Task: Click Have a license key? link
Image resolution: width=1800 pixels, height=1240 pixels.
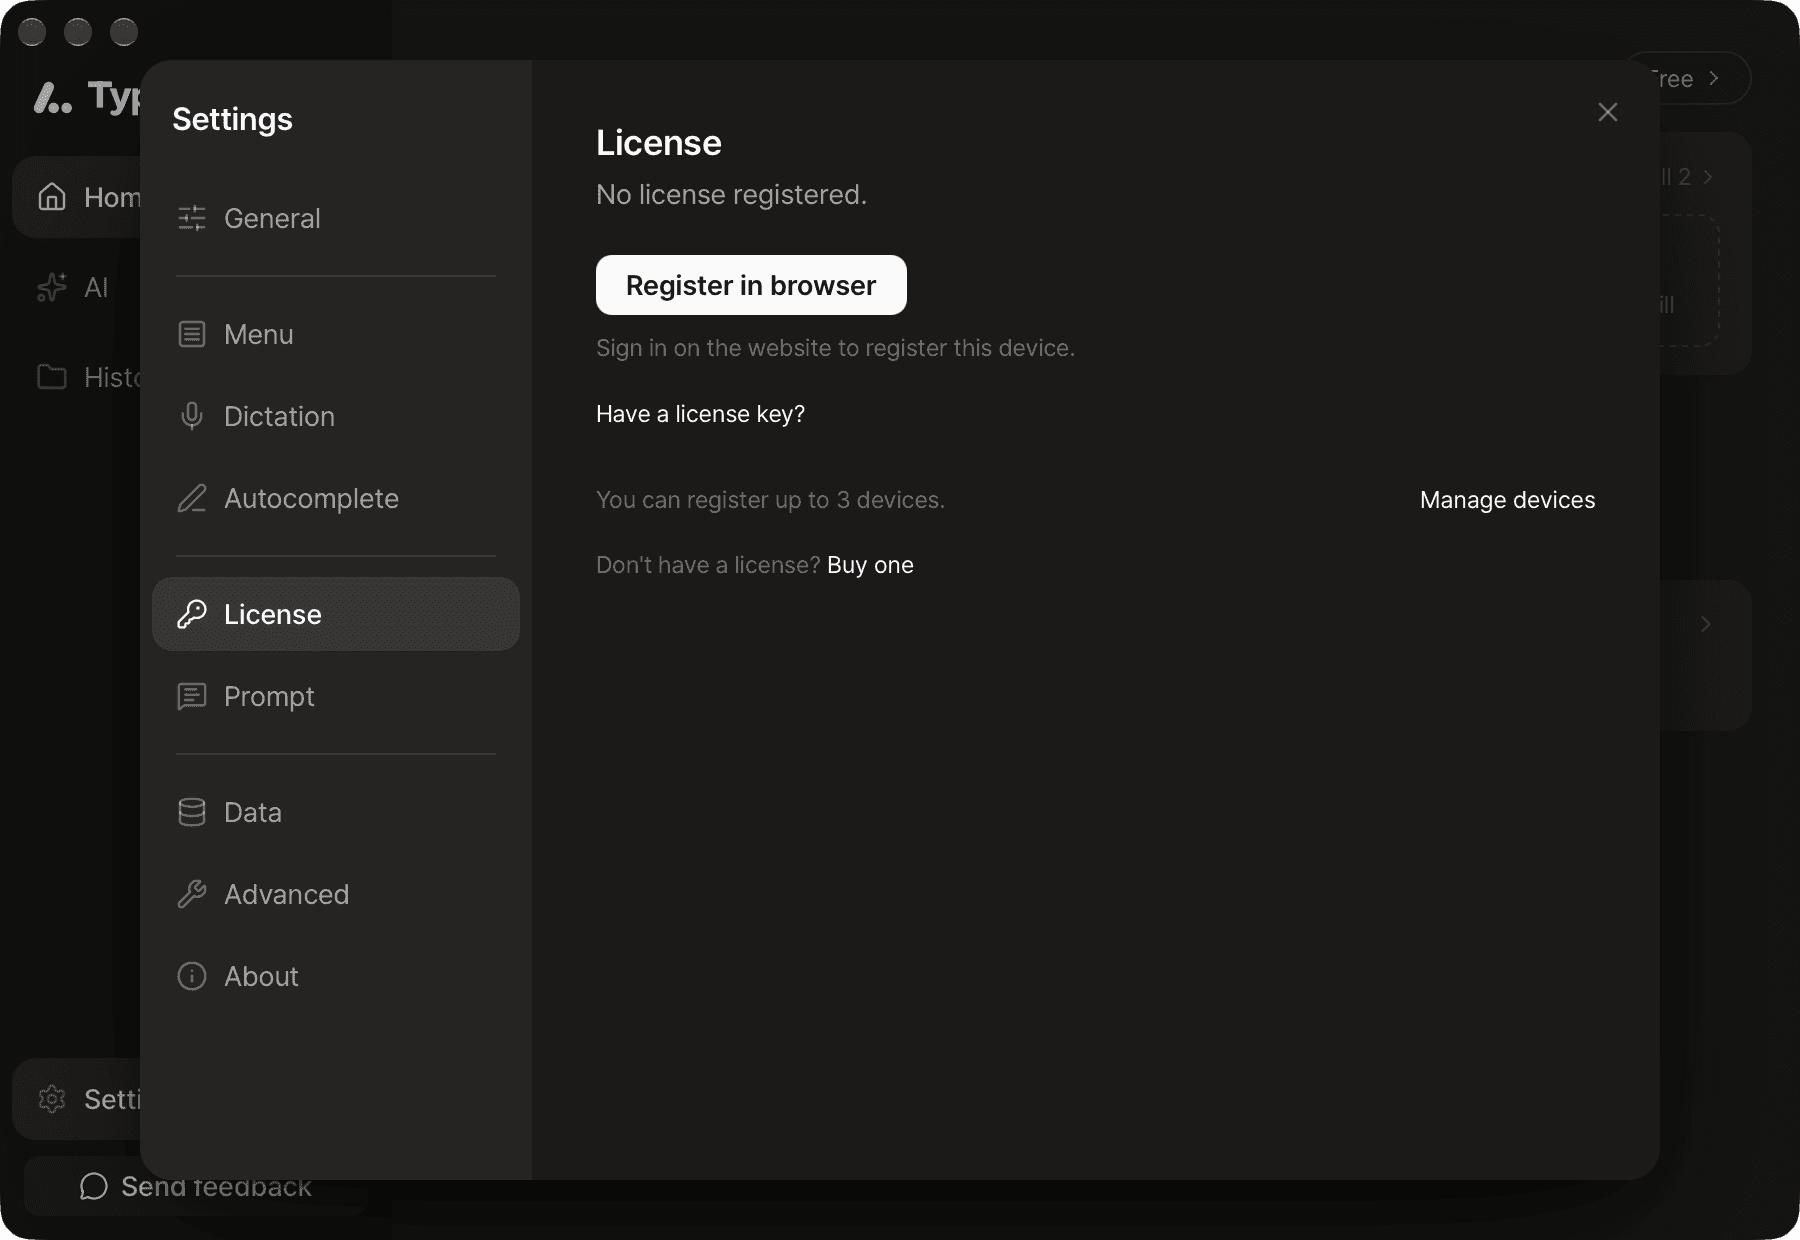Action: tap(700, 414)
